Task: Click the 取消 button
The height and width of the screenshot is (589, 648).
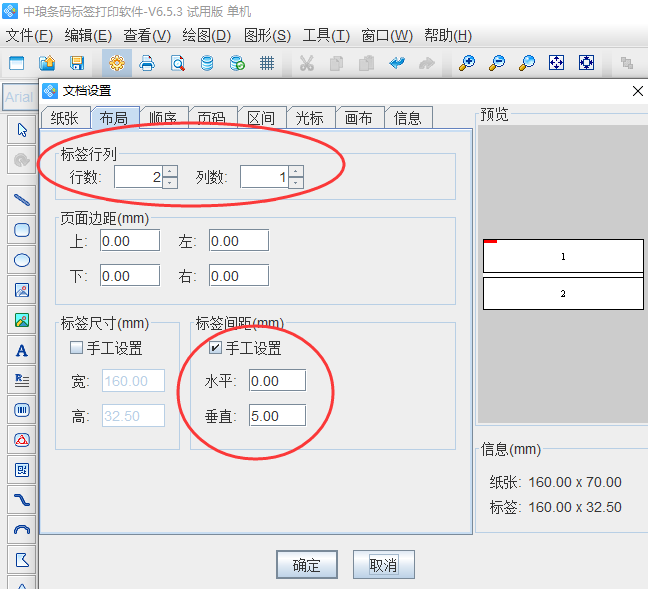Action: [x=383, y=565]
